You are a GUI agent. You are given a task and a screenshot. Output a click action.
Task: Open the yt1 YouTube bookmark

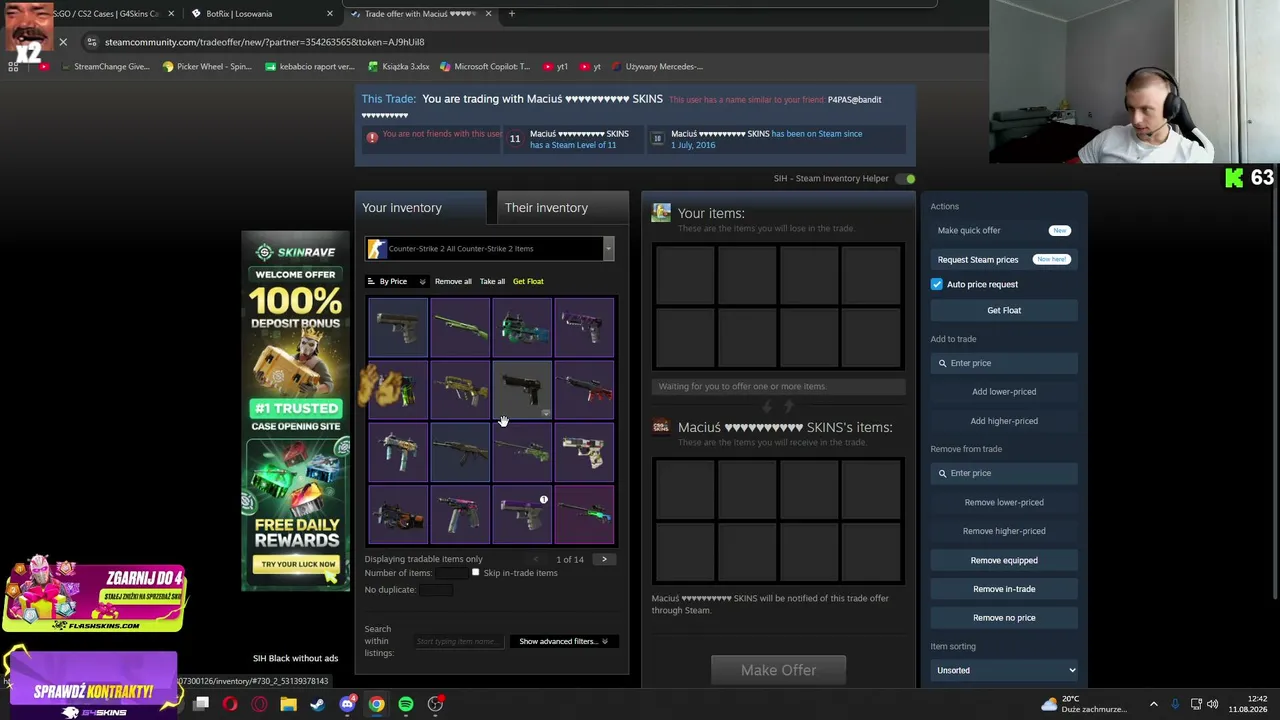[x=555, y=67]
